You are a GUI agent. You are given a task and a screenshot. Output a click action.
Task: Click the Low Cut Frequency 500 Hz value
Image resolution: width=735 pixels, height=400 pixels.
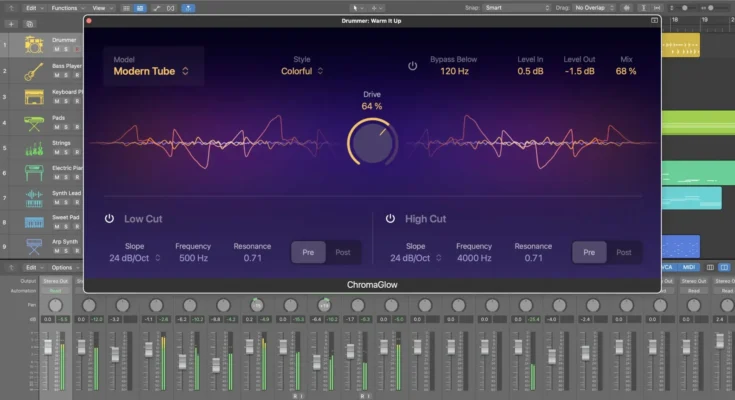point(193,258)
